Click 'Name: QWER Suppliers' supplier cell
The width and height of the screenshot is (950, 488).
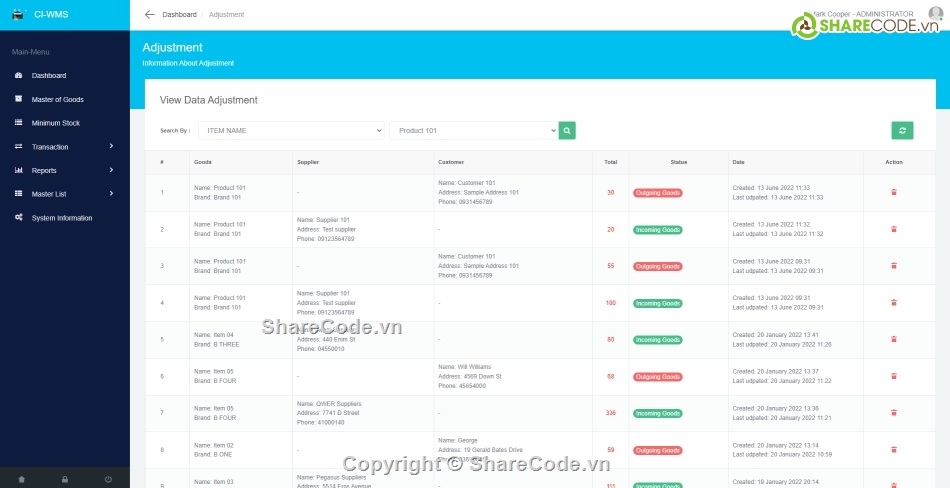click(x=327, y=404)
